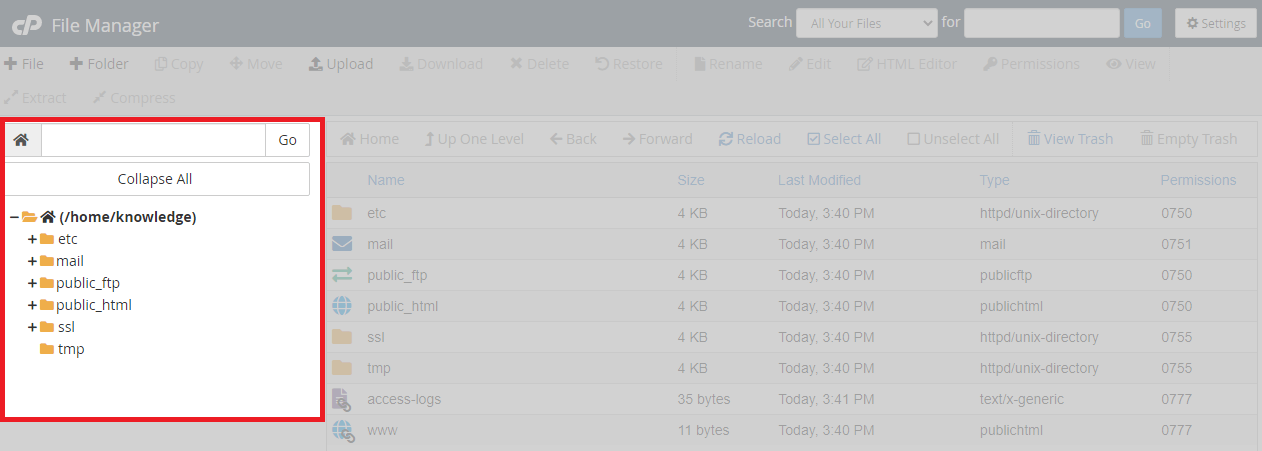Click the tmp folder icon in file list
Screen dimensions: 1262x451
point(343,367)
